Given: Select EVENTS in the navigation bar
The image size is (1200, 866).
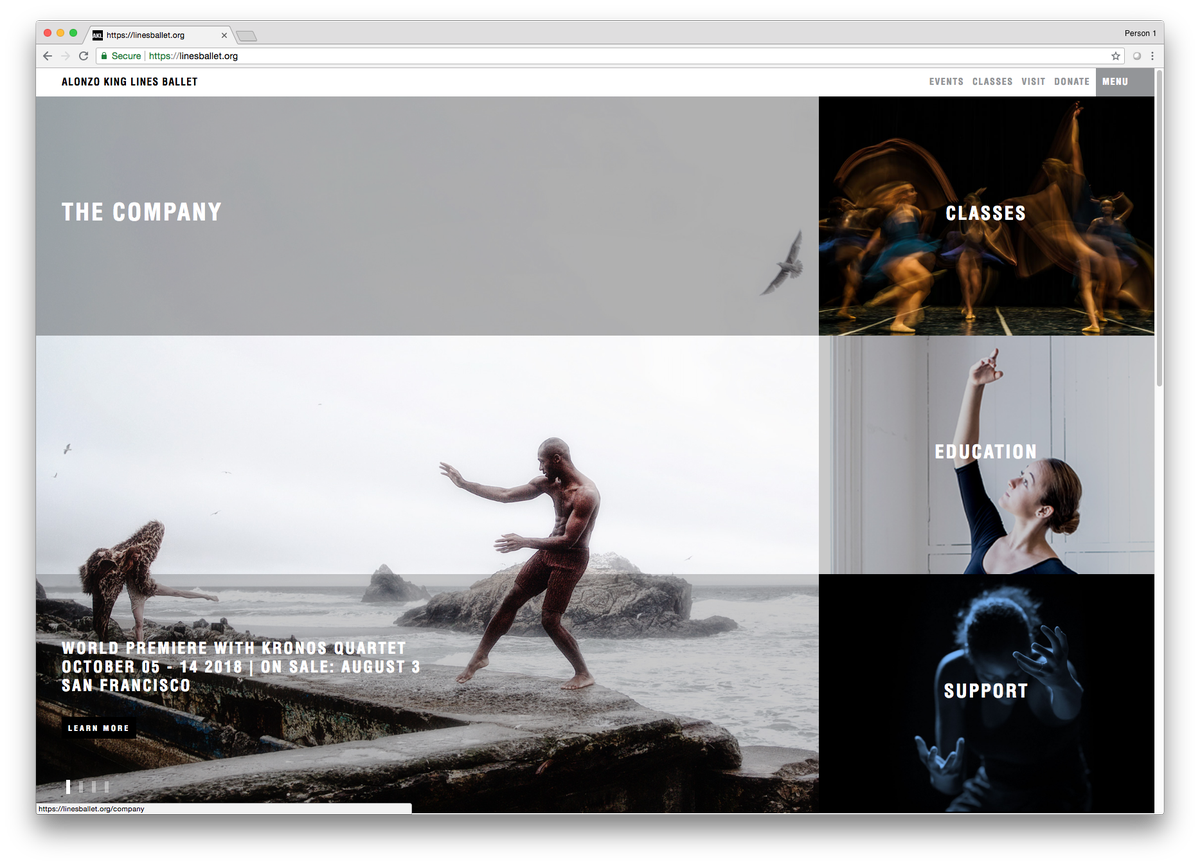Looking at the screenshot, I should pos(946,81).
